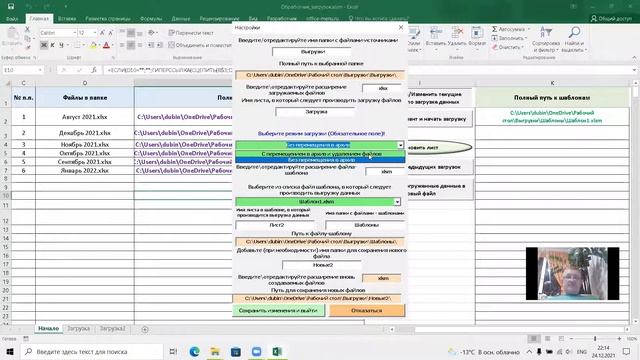Click the save icon in the title bar

click(x=11, y=7)
